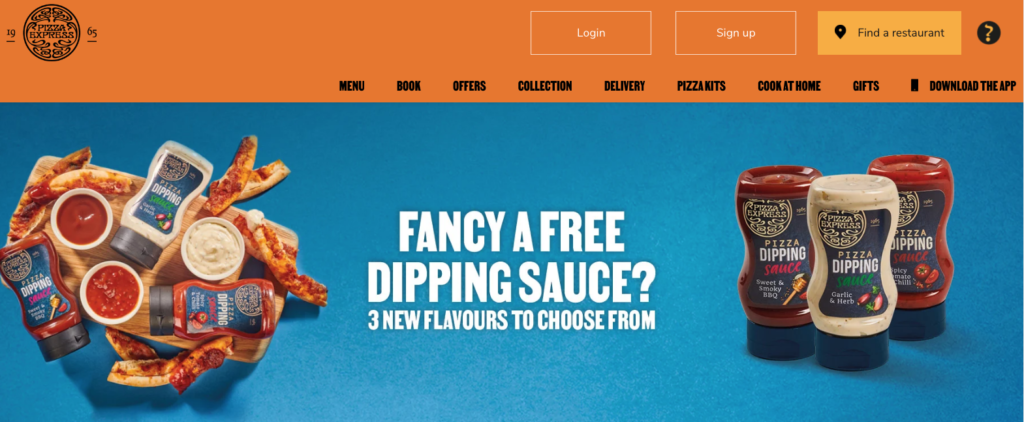The width and height of the screenshot is (1024, 422).
Task: Click the PizzaExpress logo
Action: point(52,33)
